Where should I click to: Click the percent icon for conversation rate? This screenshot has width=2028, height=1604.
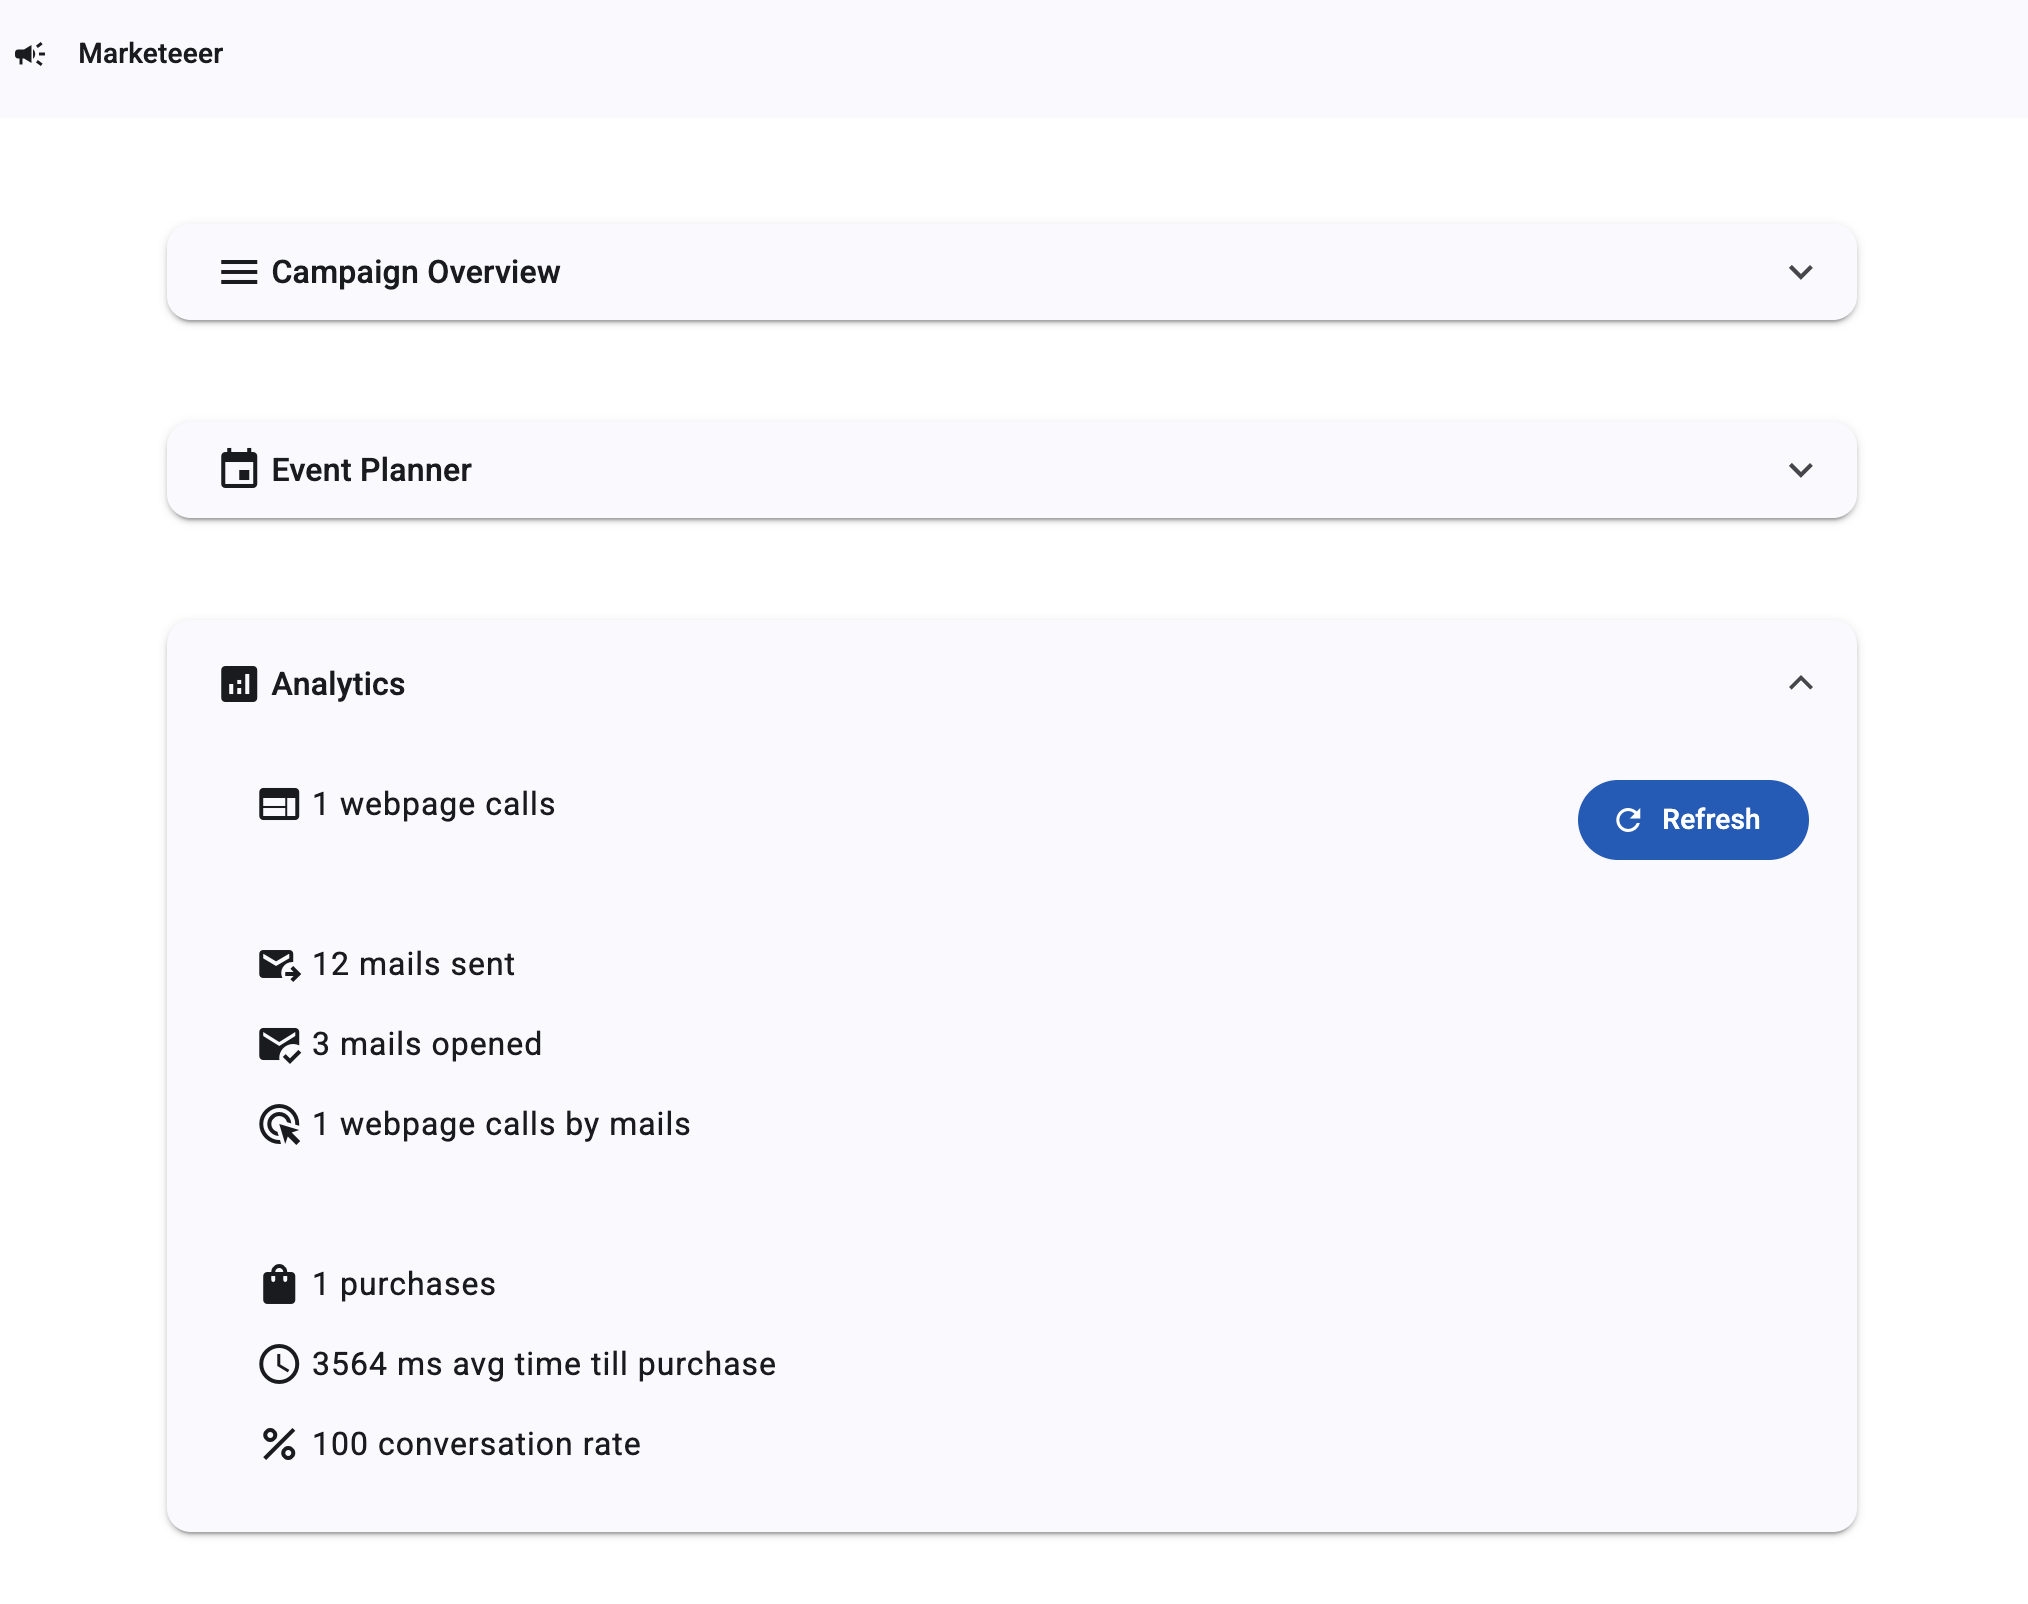point(278,1444)
